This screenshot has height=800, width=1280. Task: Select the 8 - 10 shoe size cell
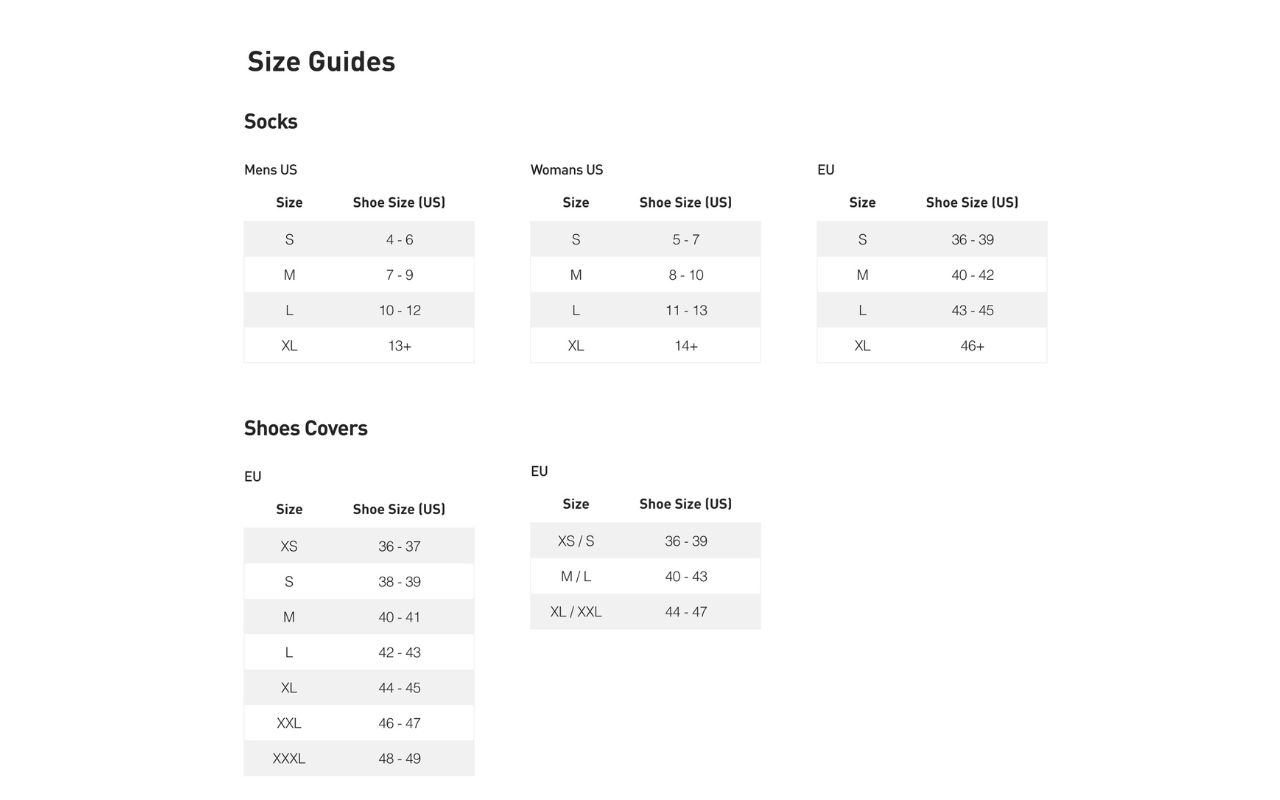(686, 275)
